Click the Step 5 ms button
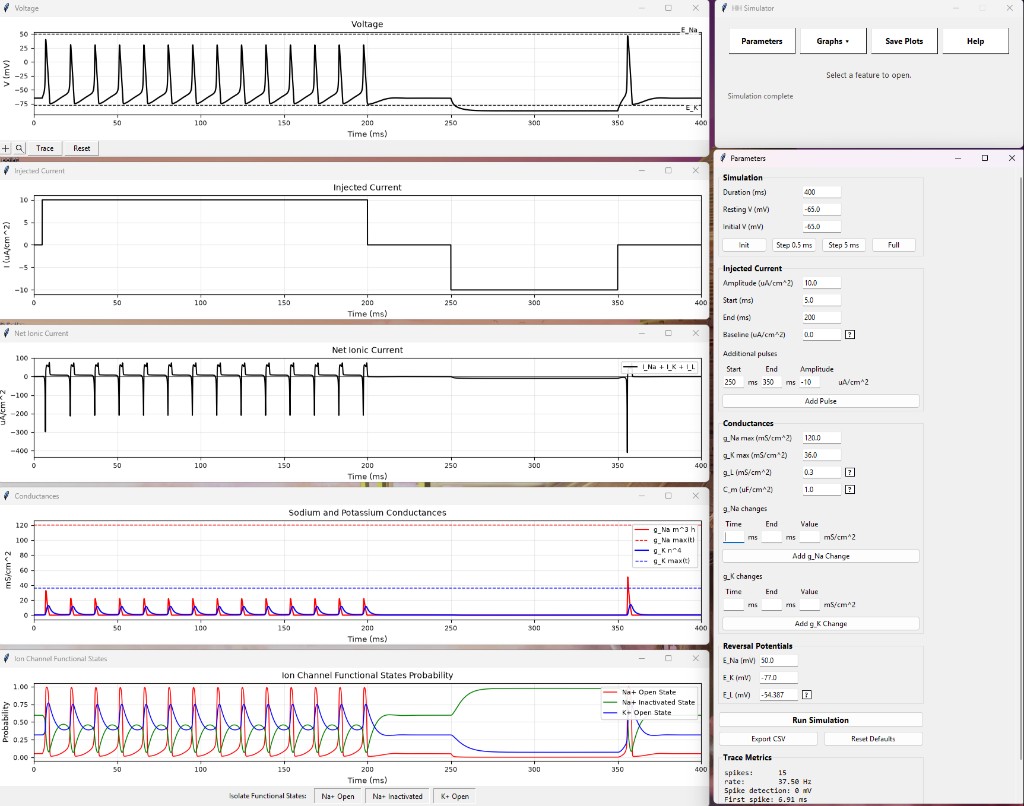The width and height of the screenshot is (1024, 806). [x=844, y=245]
